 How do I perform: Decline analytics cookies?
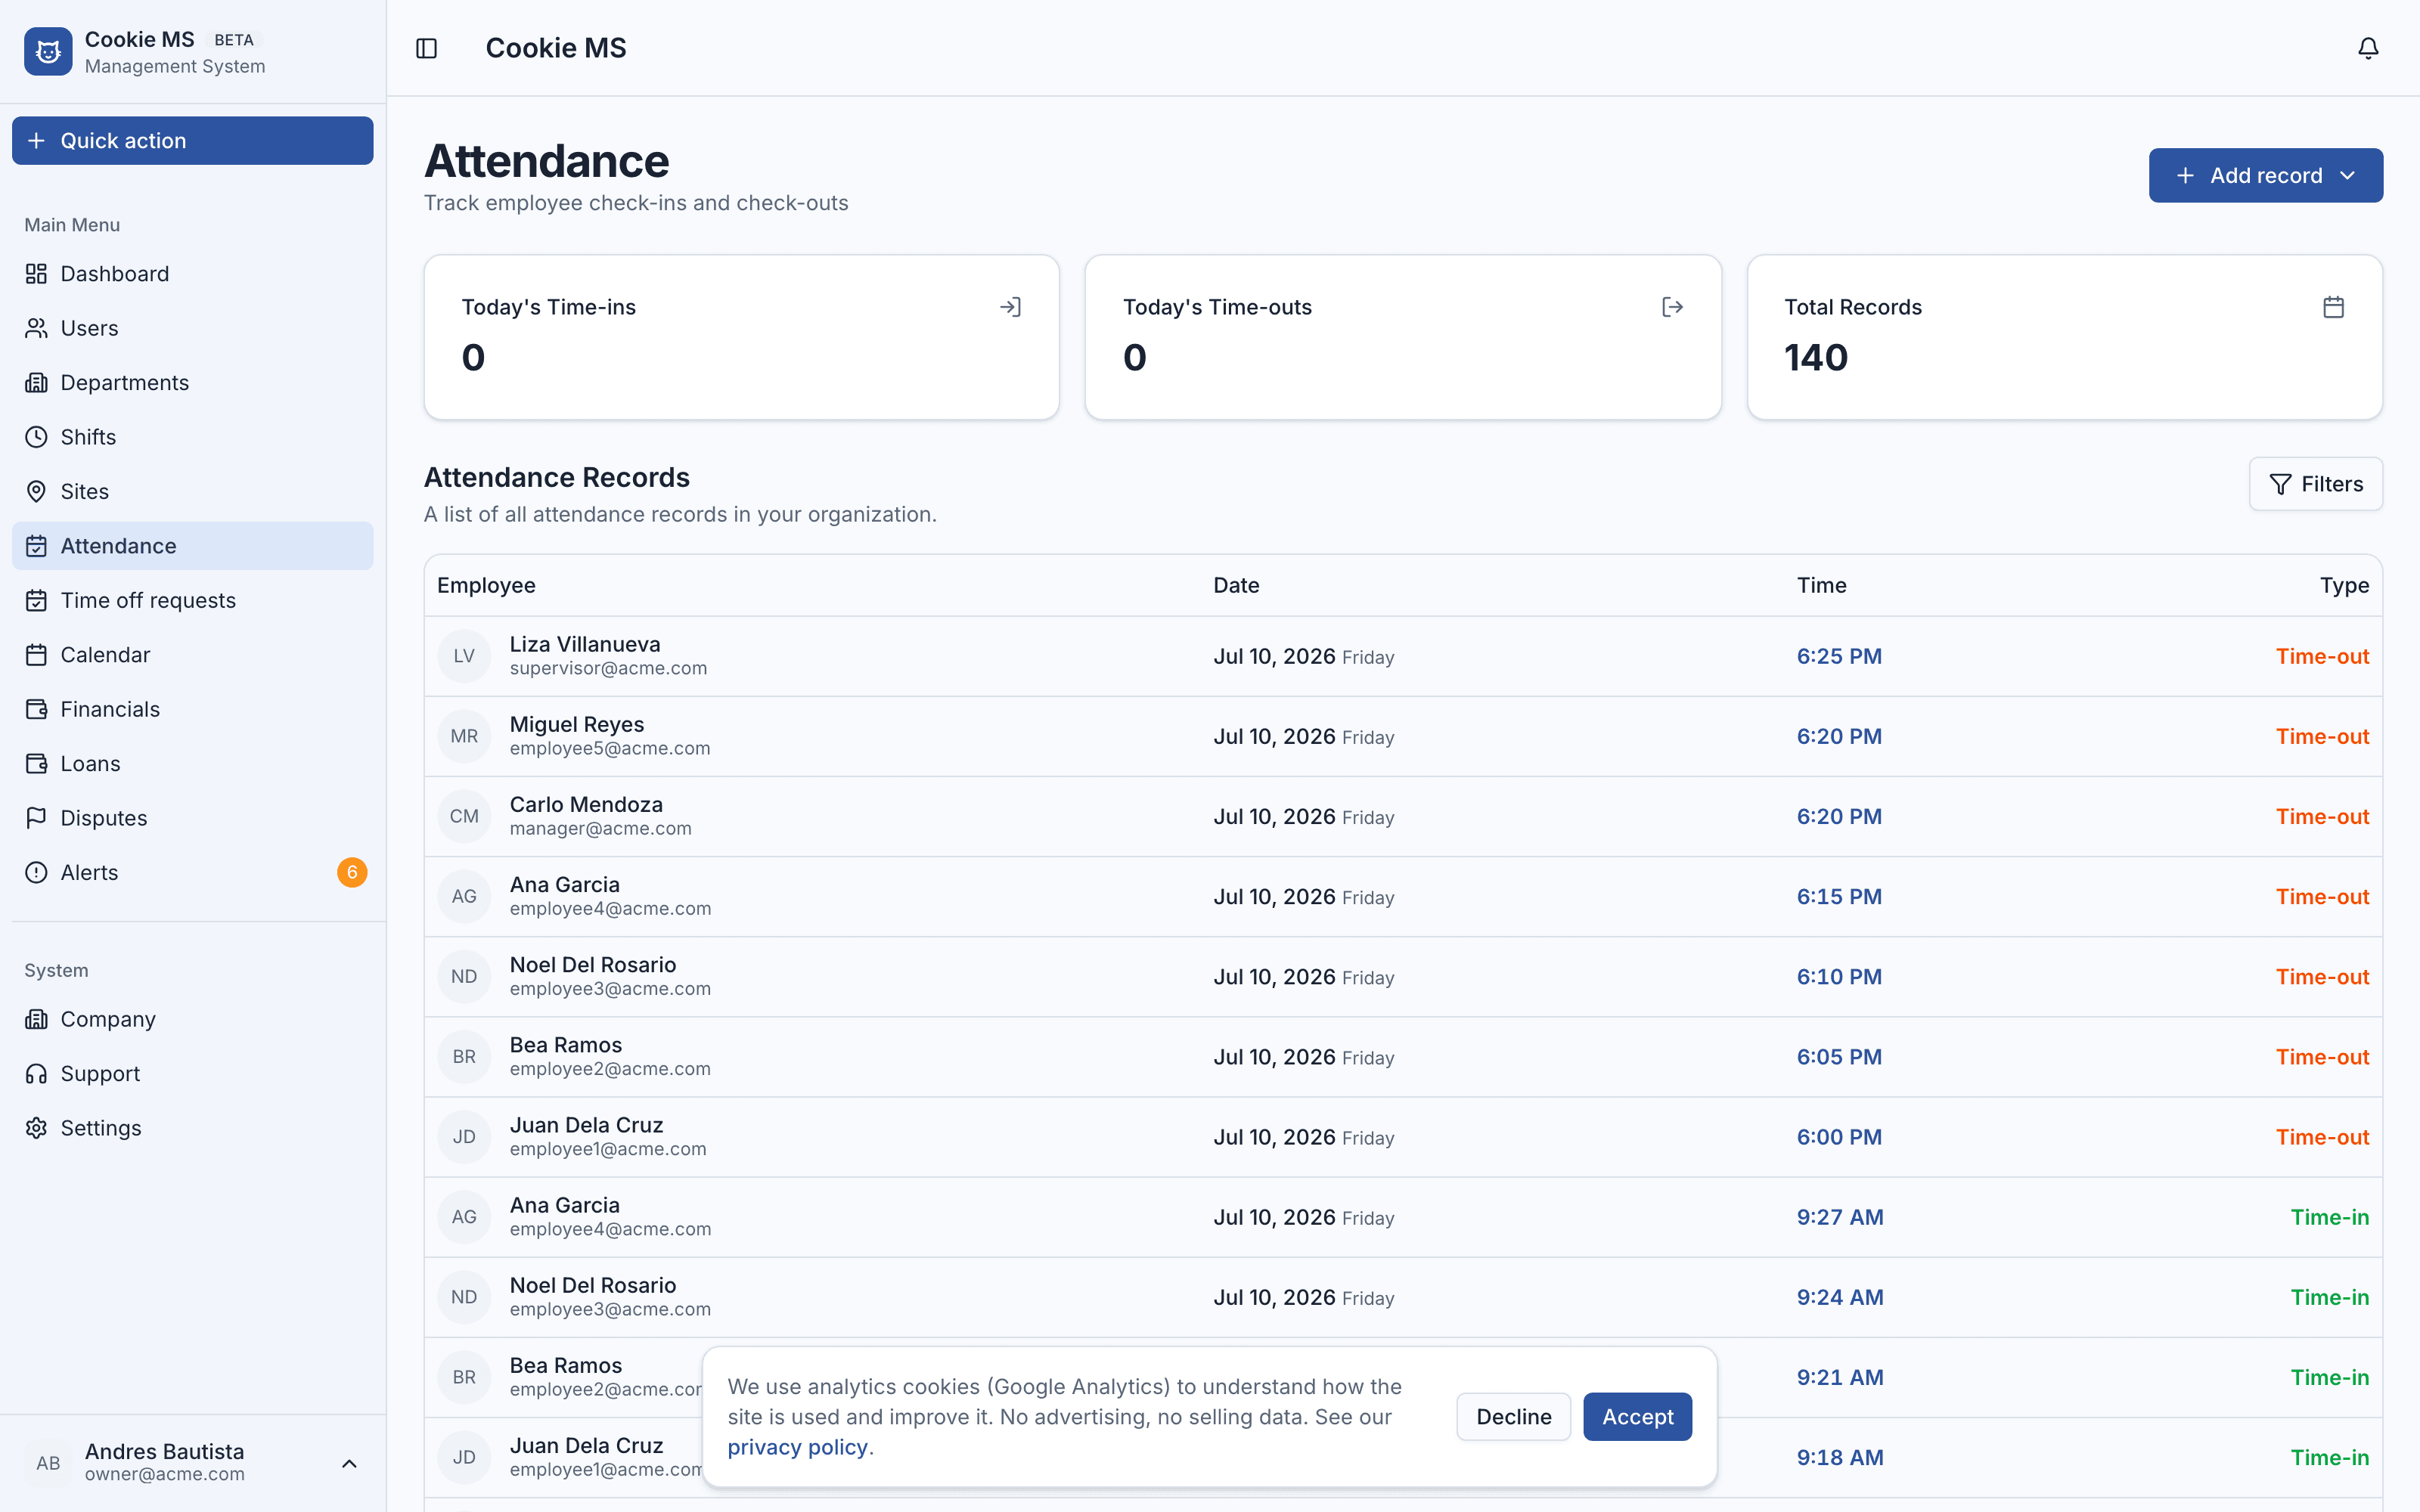coord(1513,1416)
